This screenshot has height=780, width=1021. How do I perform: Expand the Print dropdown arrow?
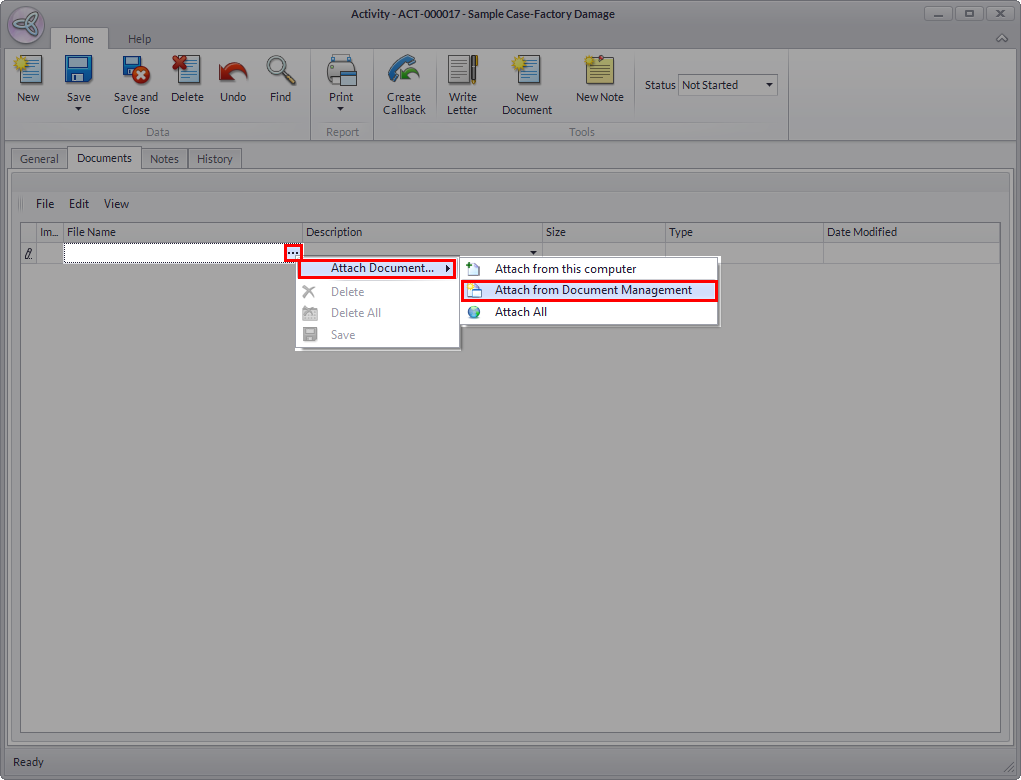coord(341,109)
